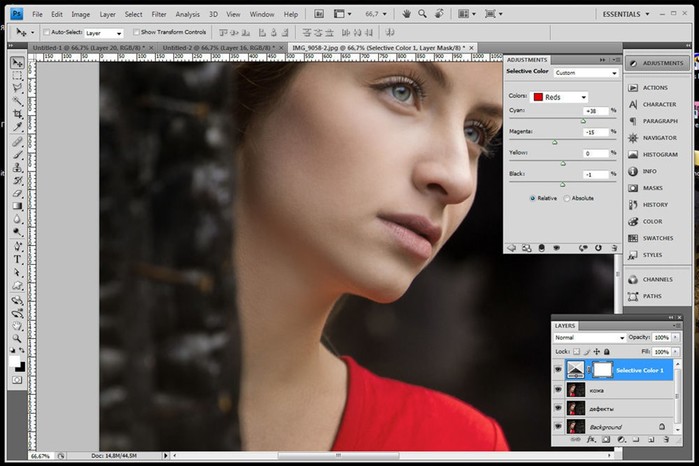Enable the Auto-Select checkbox
699x466 pixels.
46,32
